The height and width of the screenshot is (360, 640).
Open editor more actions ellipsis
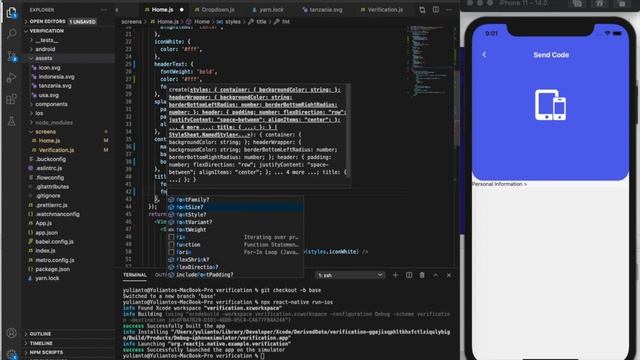pos(449,10)
